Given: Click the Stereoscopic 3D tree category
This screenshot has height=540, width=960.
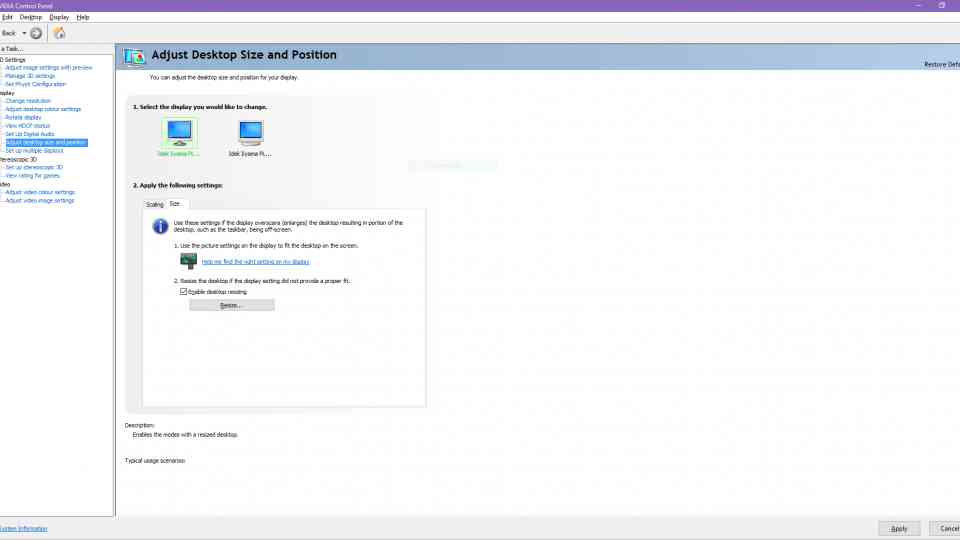Looking at the screenshot, I should [18, 159].
